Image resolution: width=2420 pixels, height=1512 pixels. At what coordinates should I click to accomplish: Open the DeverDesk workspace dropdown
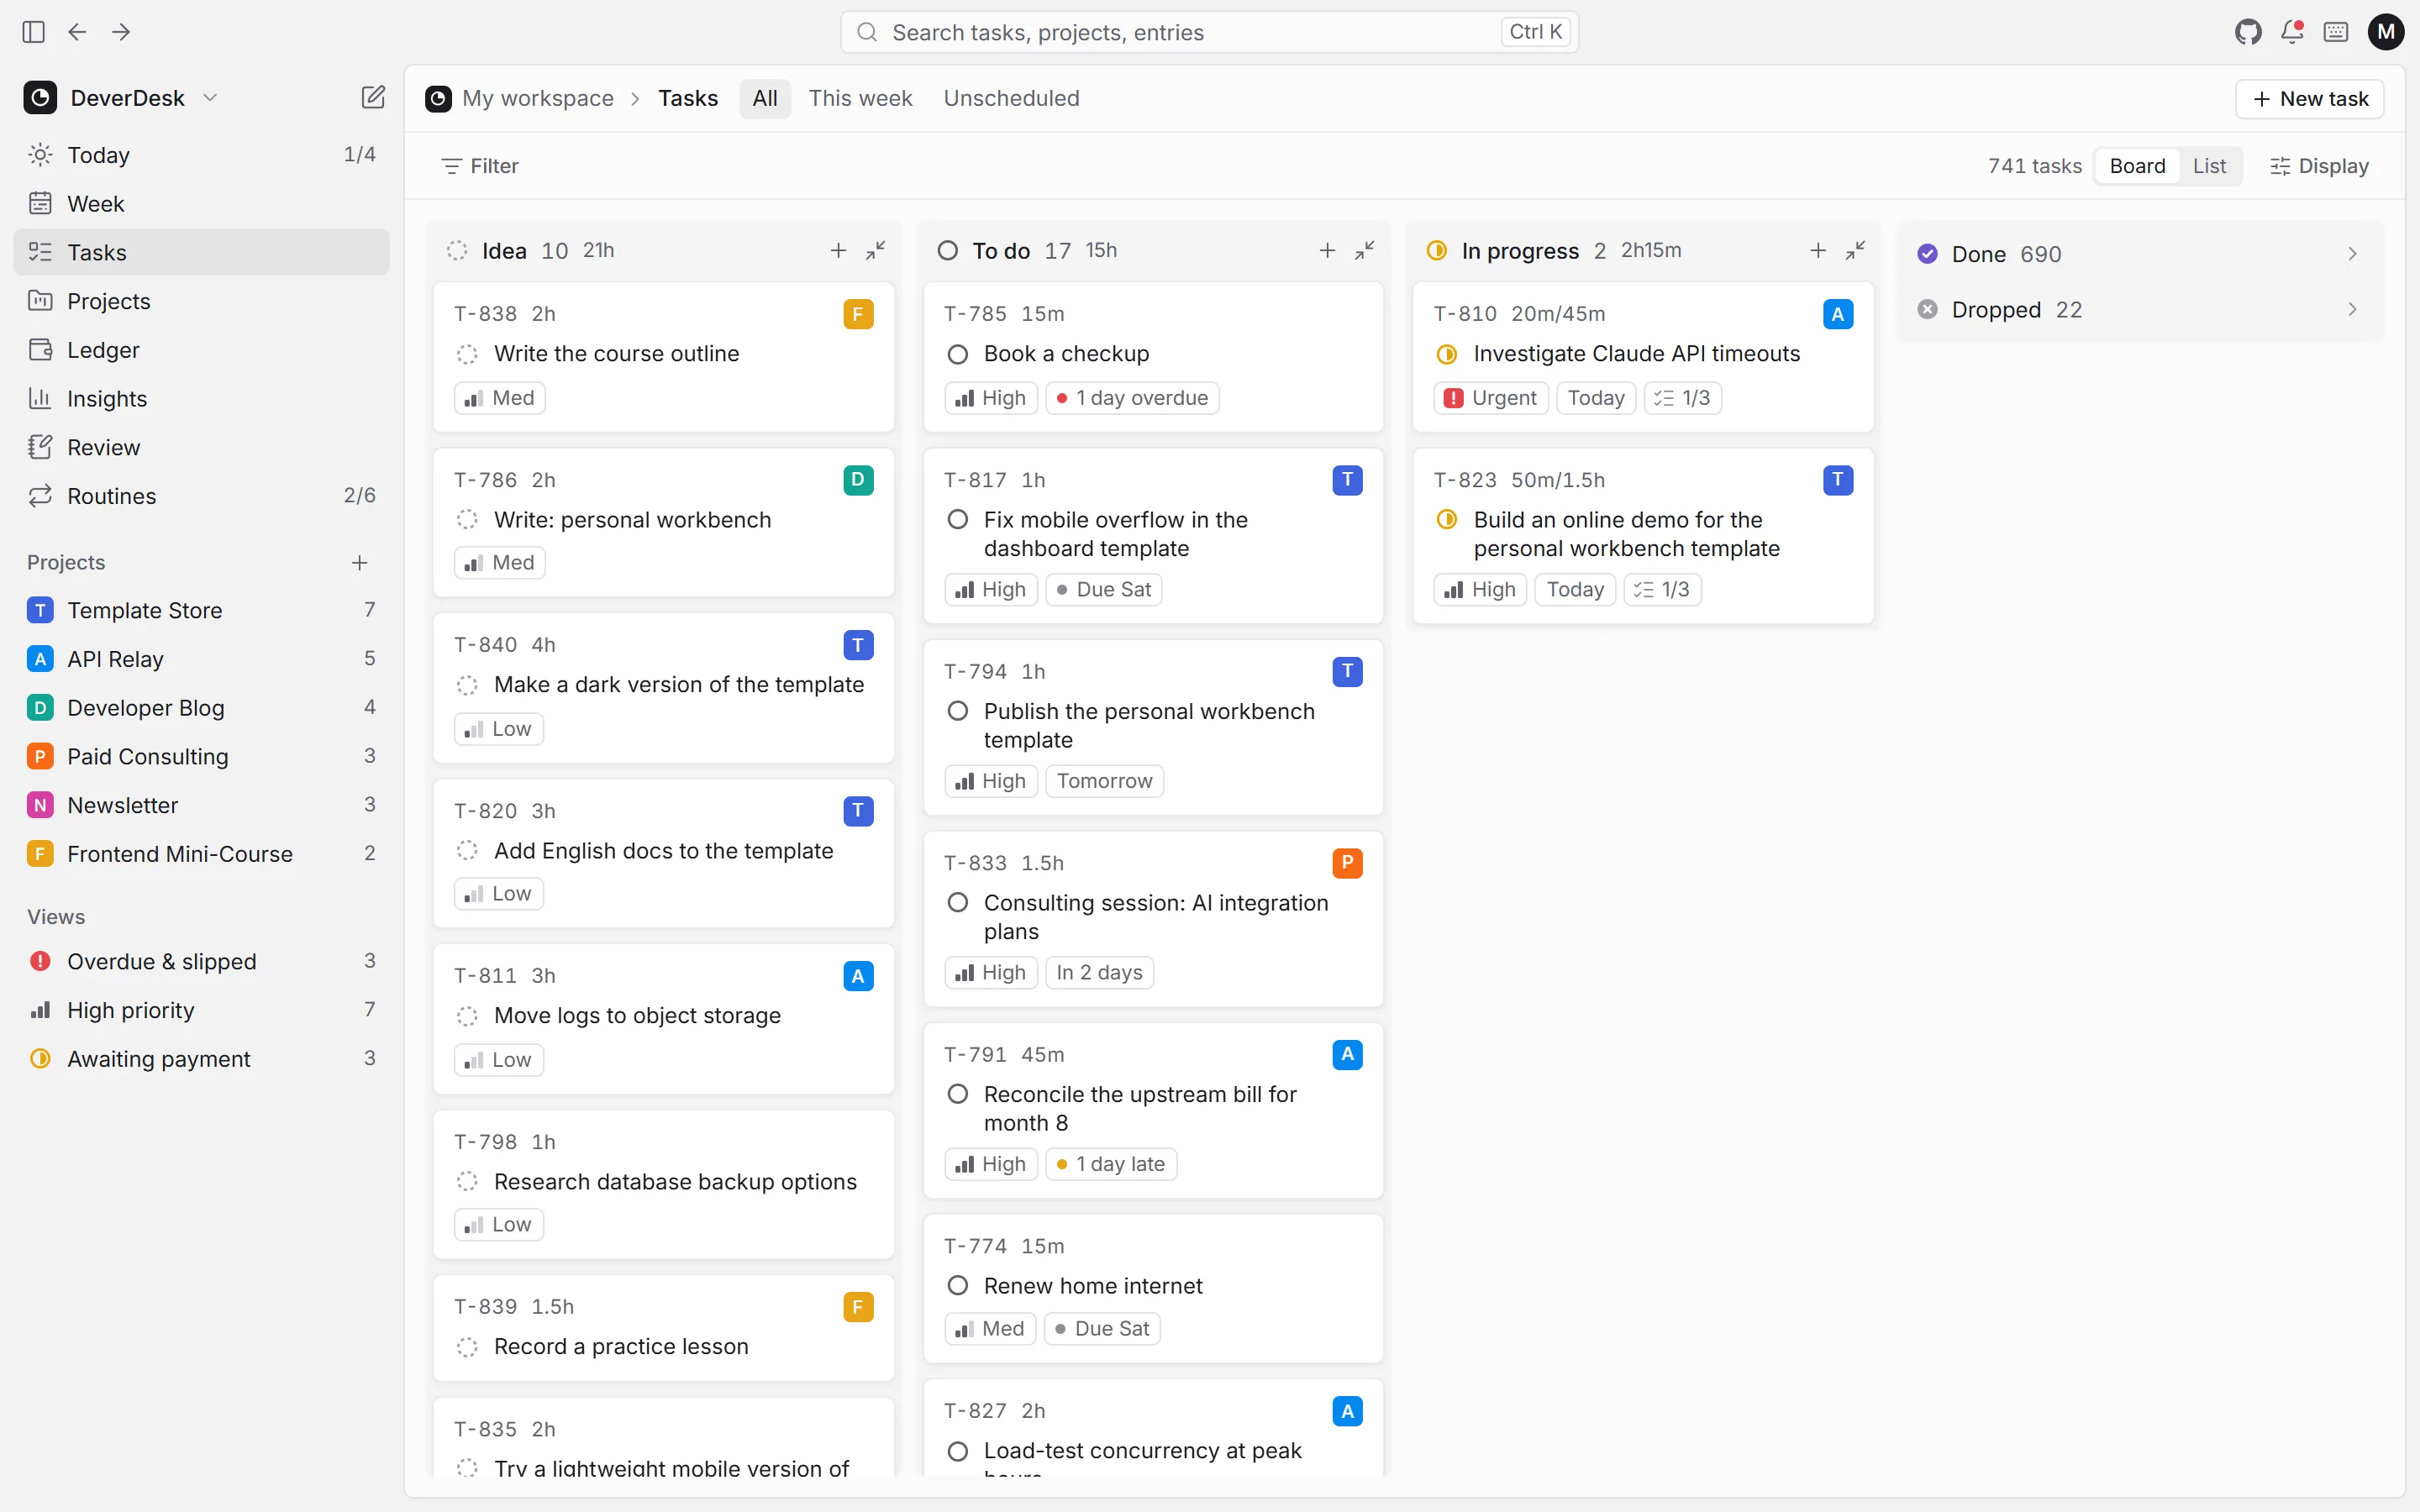point(121,97)
